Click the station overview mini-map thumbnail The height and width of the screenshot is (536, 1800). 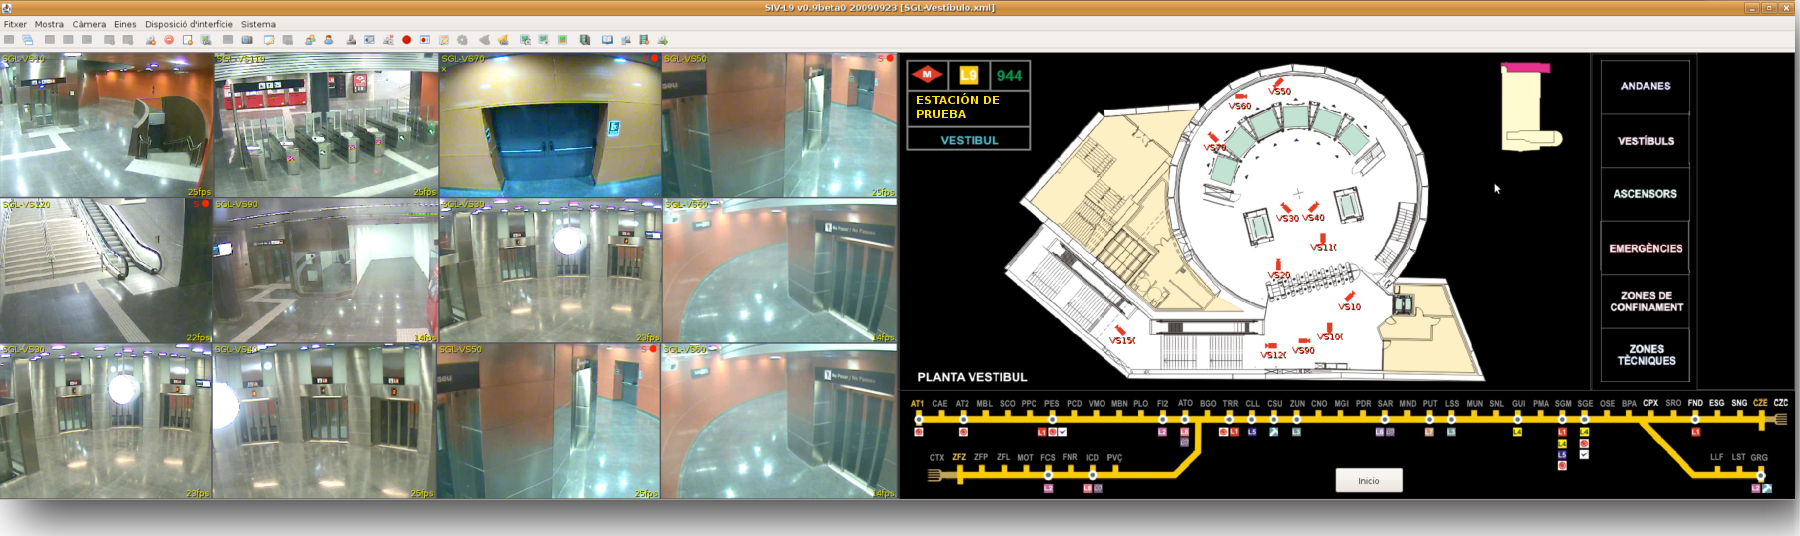click(x=1530, y=107)
